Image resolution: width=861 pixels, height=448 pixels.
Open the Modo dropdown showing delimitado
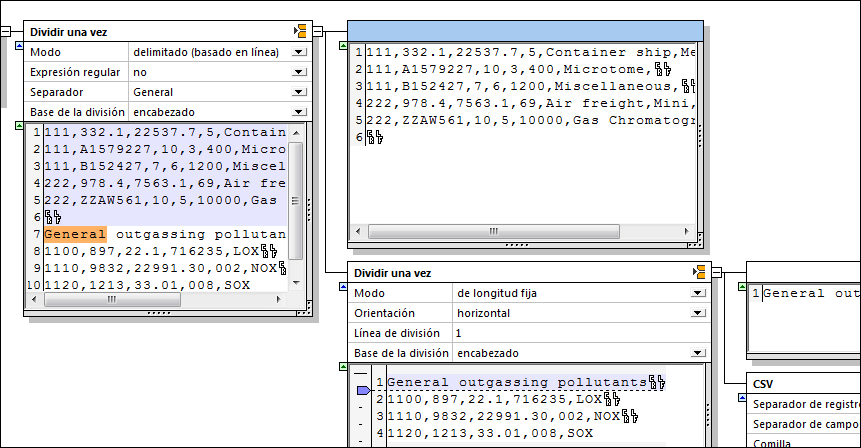click(298, 52)
